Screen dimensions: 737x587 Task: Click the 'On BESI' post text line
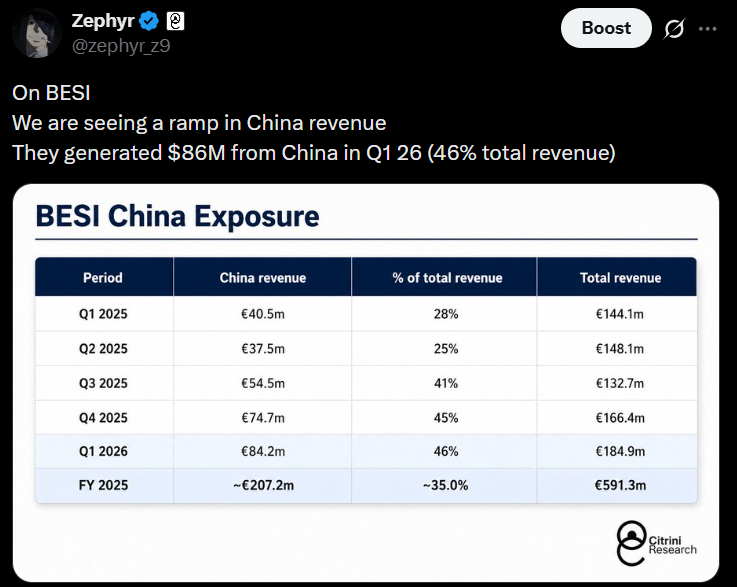coord(51,93)
